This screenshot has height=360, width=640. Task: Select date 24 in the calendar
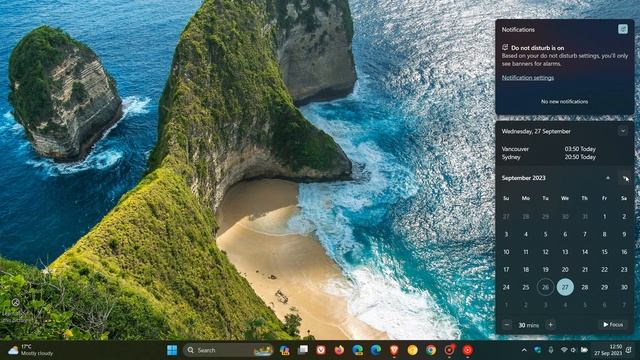[506, 287]
